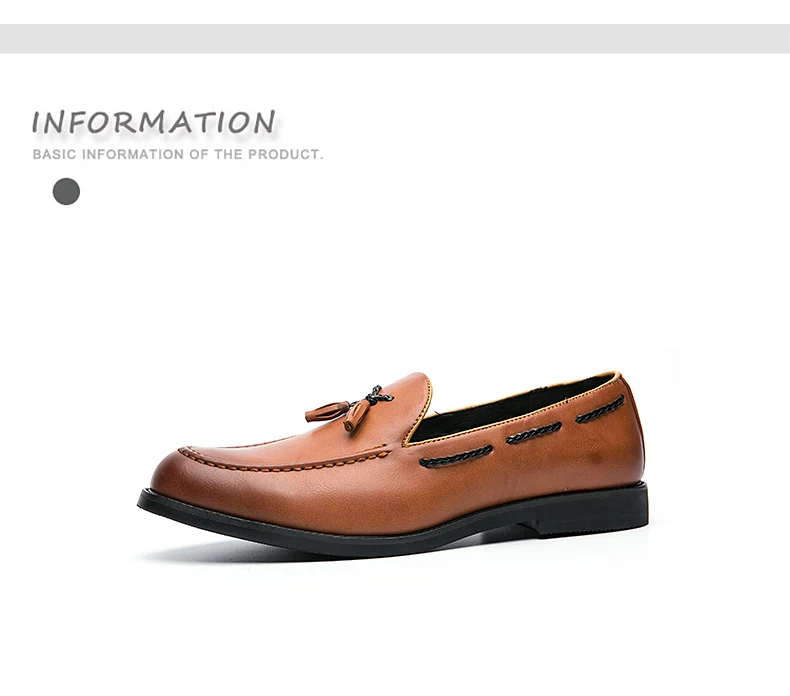Viewport: 790px width, 696px height.
Task: Click the middle braided lace stitch on side
Action: click(534, 433)
